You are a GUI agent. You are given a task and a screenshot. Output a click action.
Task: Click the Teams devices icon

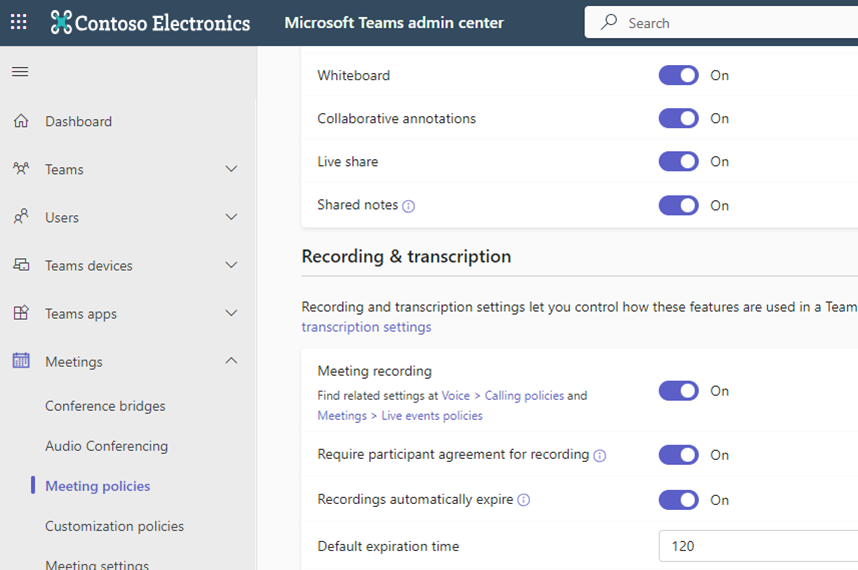(21, 265)
